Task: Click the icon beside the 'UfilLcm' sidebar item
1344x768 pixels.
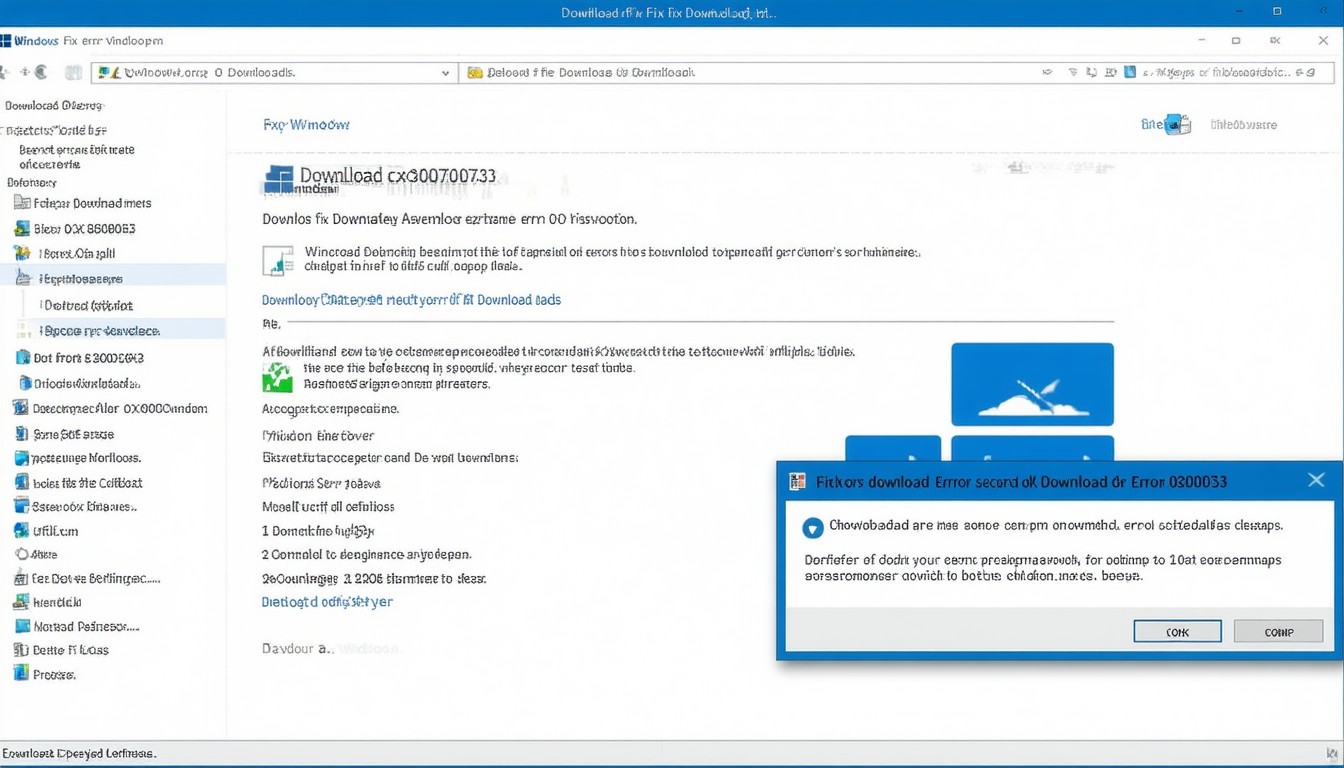Action: 21,531
